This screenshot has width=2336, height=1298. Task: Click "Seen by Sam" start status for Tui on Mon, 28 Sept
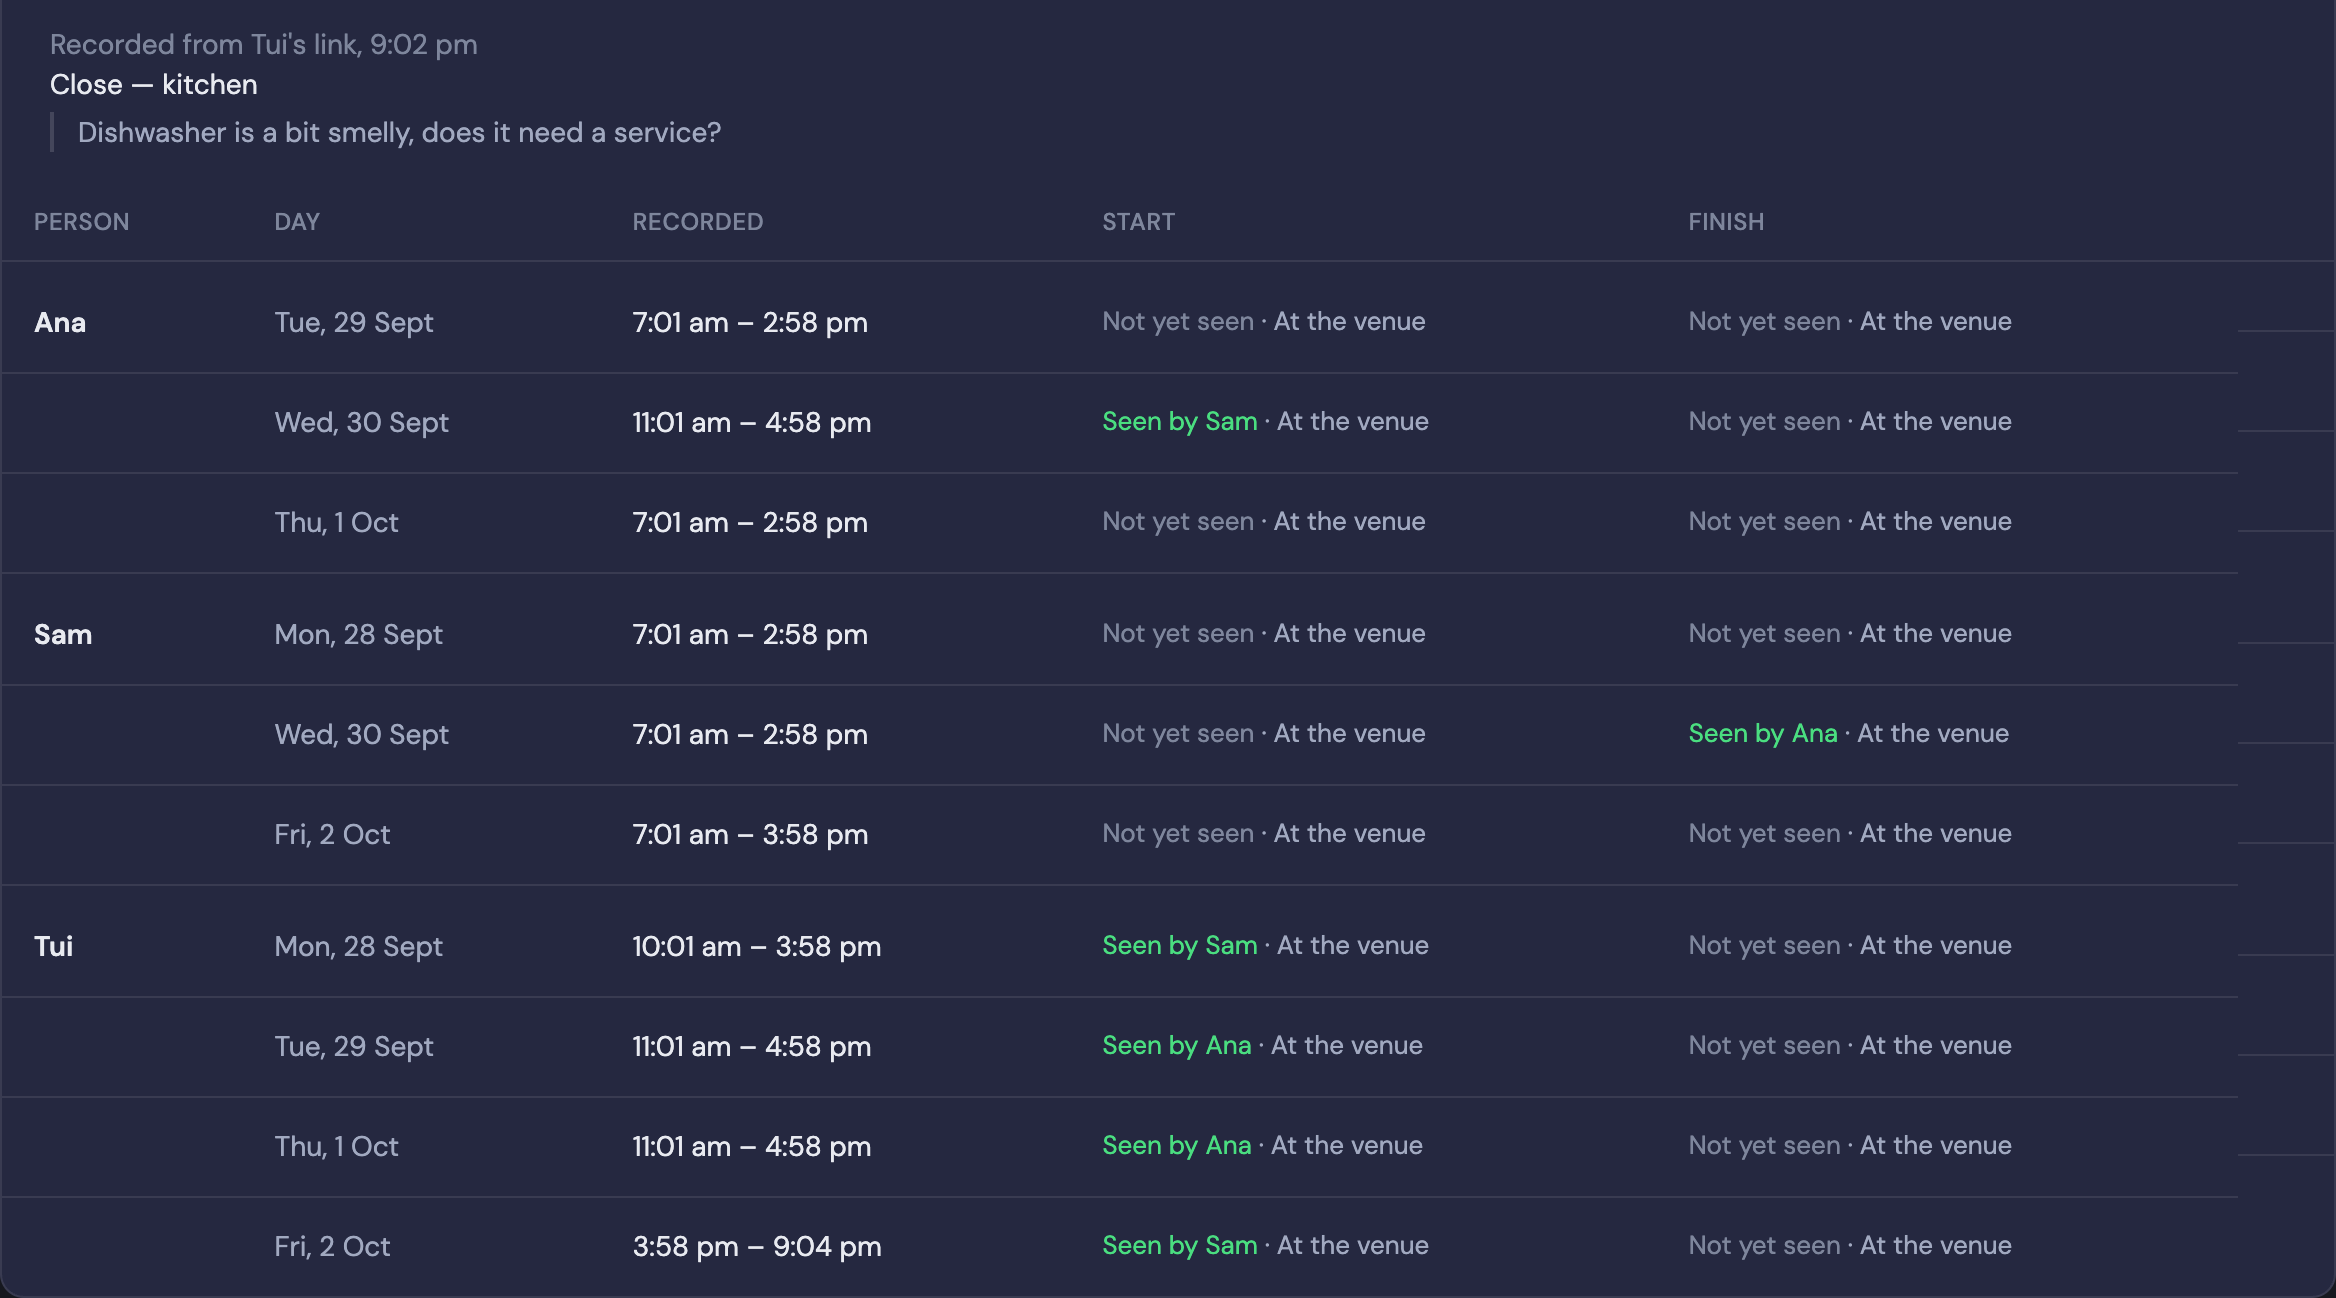point(1180,946)
